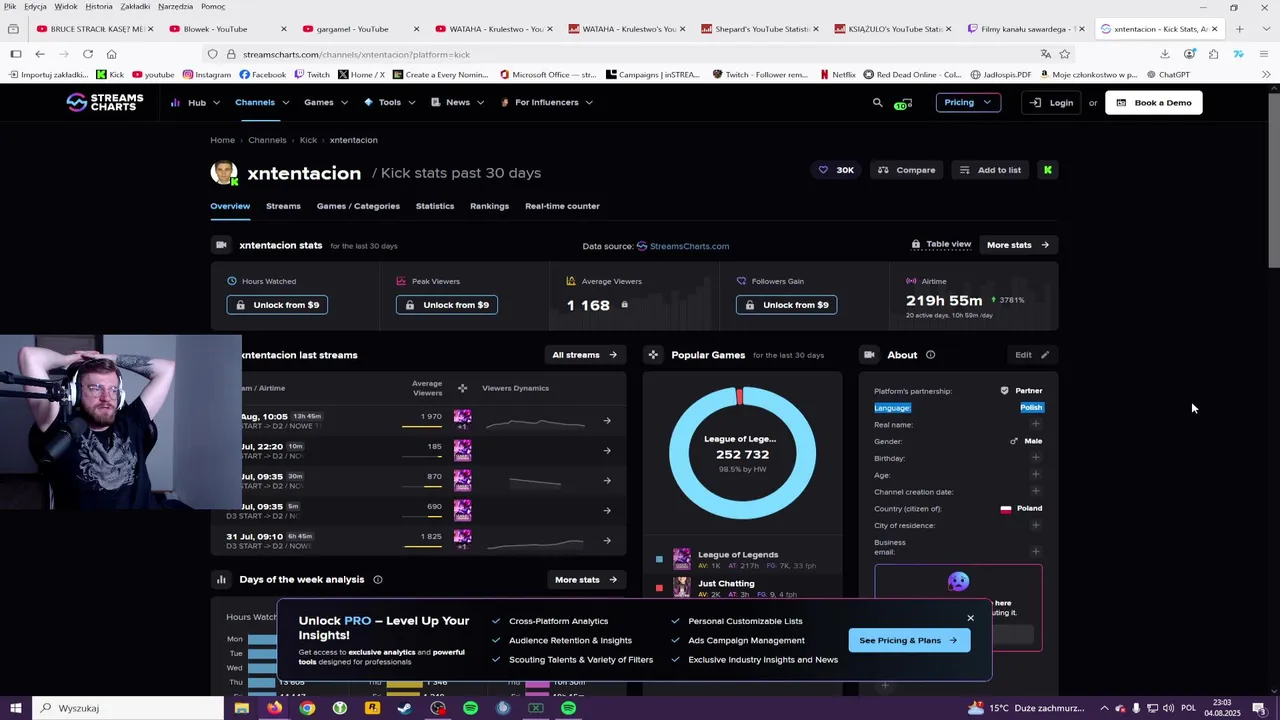Viewport: 1280px width, 720px height.
Task: Open stream details arrow for 185 viewers row
Action: point(607,451)
